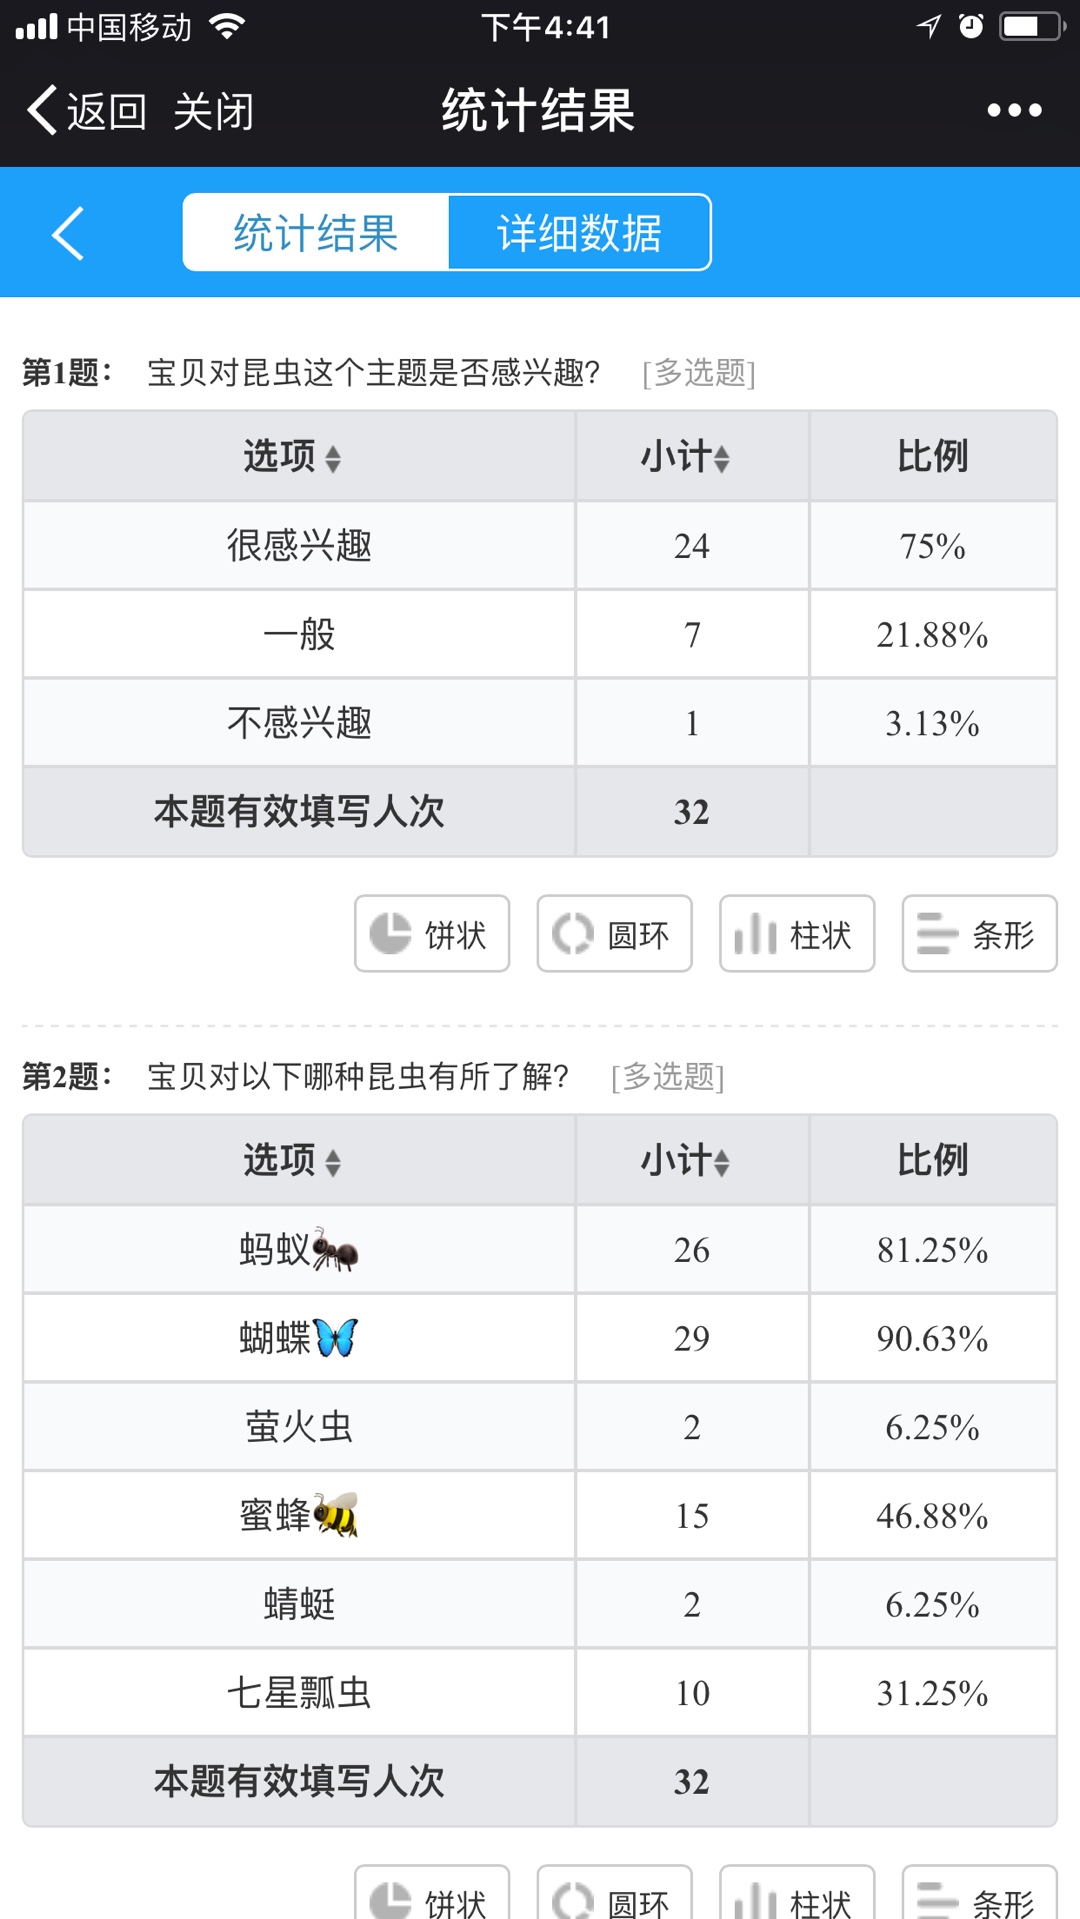Show question 1 as donut chart (圆环)
The height and width of the screenshot is (1919, 1080).
tap(614, 934)
